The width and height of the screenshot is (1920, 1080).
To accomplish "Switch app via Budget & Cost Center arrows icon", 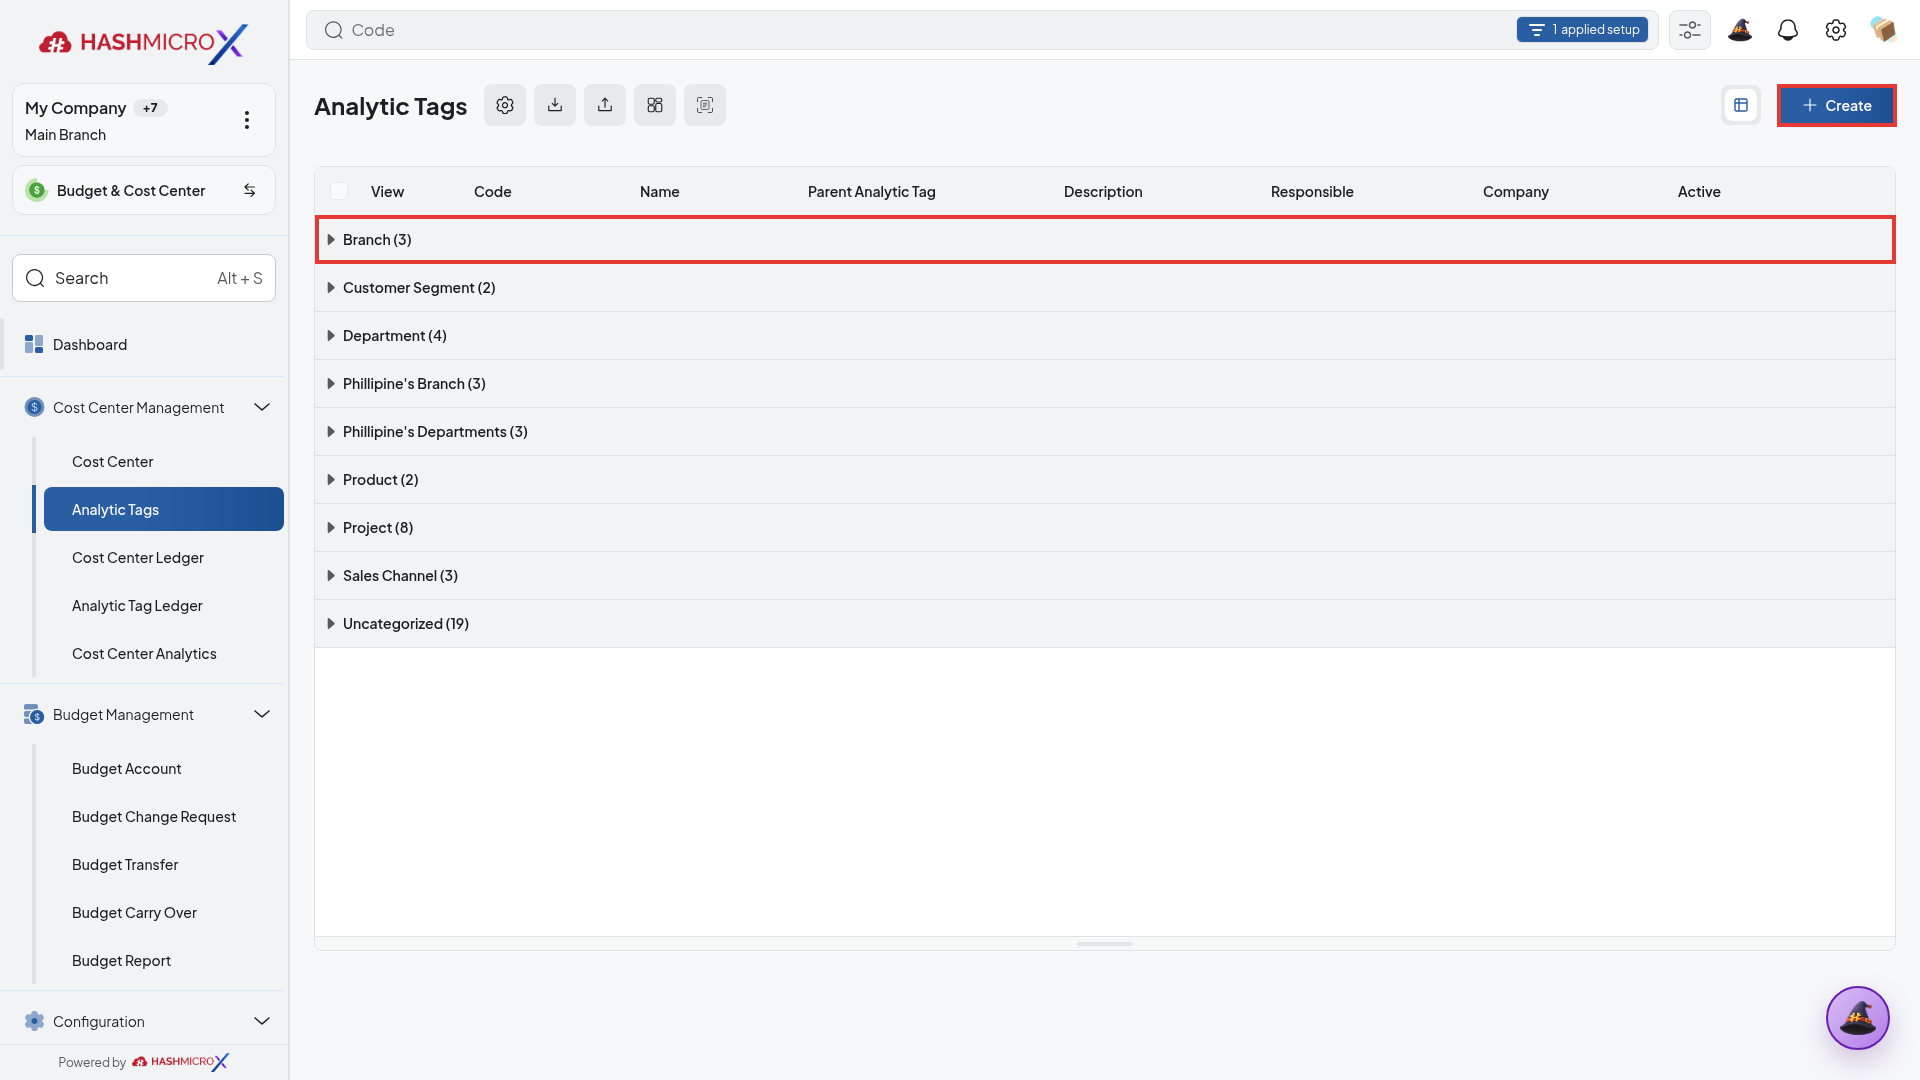I will coord(250,190).
